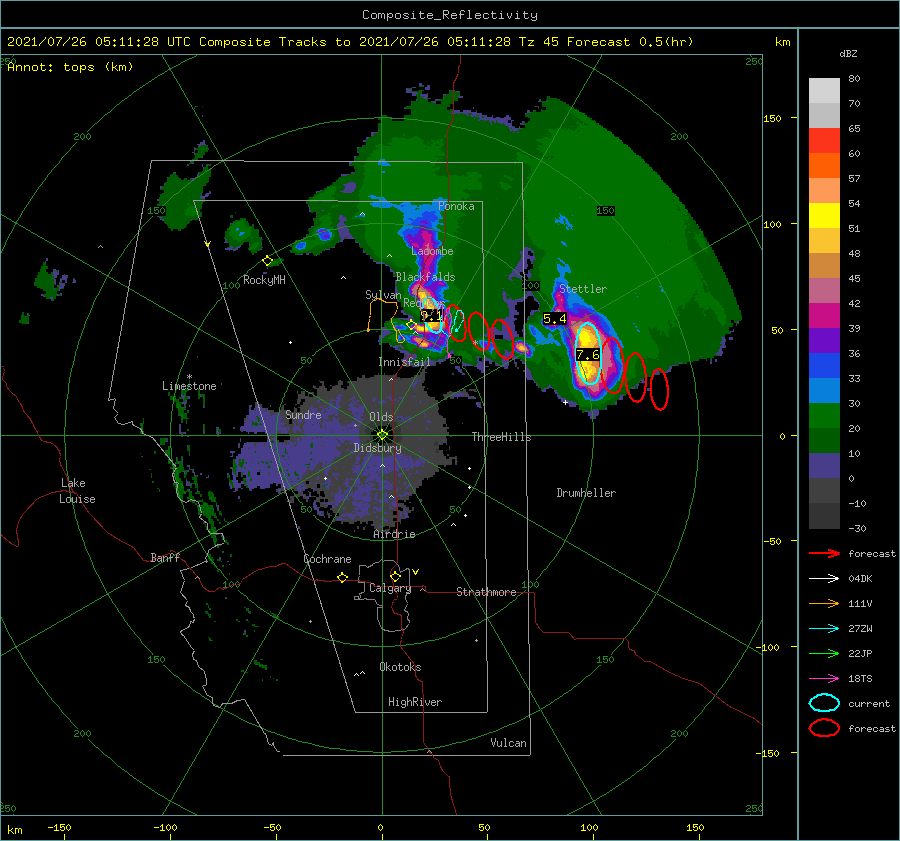Click the -150 tick on bottom axis
Screen dimensions: 900x841
click(x=59, y=827)
